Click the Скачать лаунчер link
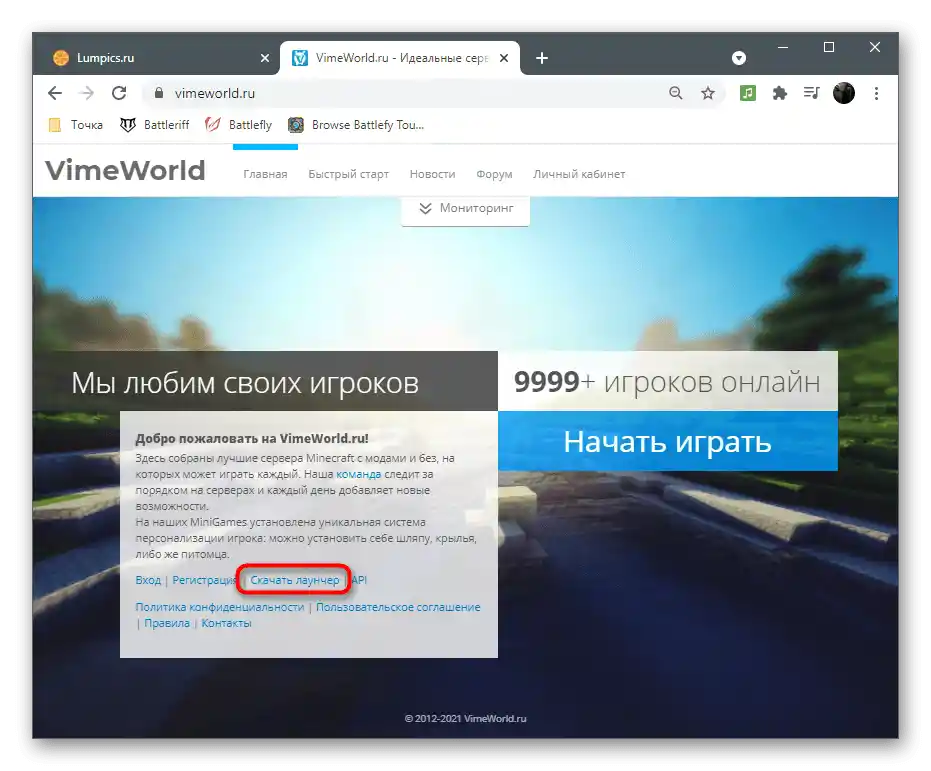 [x=294, y=580]
